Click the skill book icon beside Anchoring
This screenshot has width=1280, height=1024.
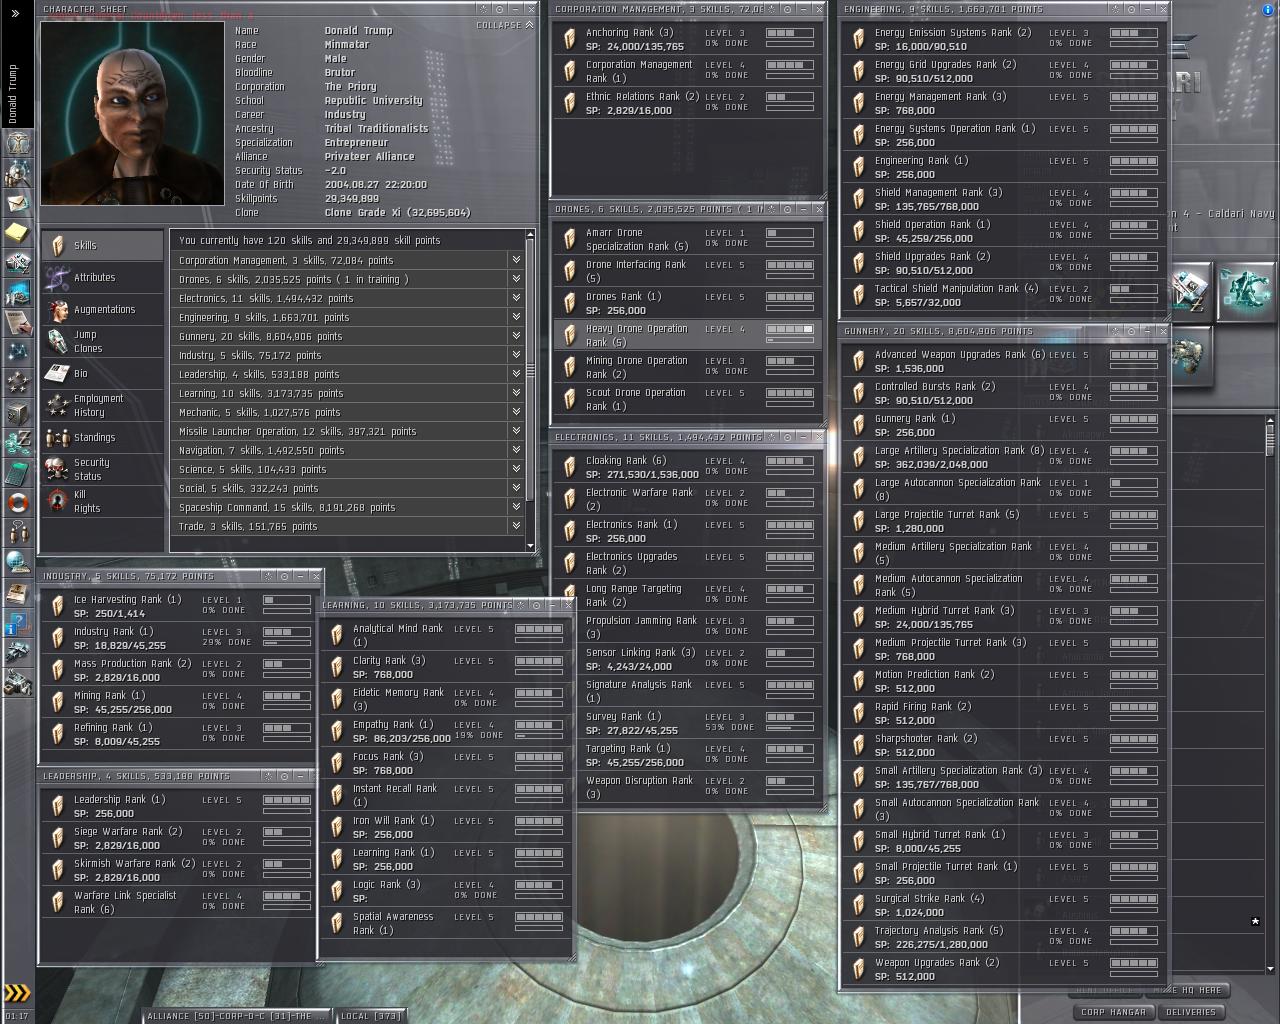[570, 39]
